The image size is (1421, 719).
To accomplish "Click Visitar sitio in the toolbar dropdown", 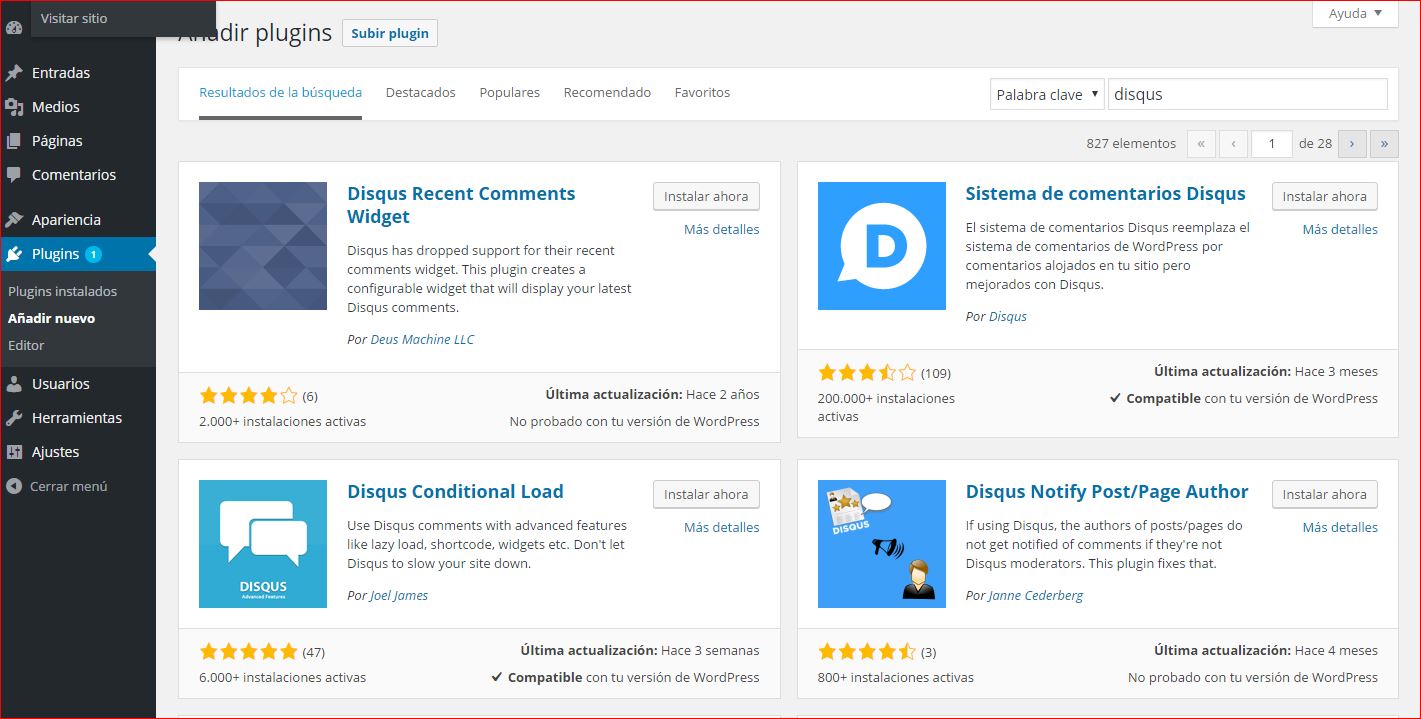I will click(74, 18).
